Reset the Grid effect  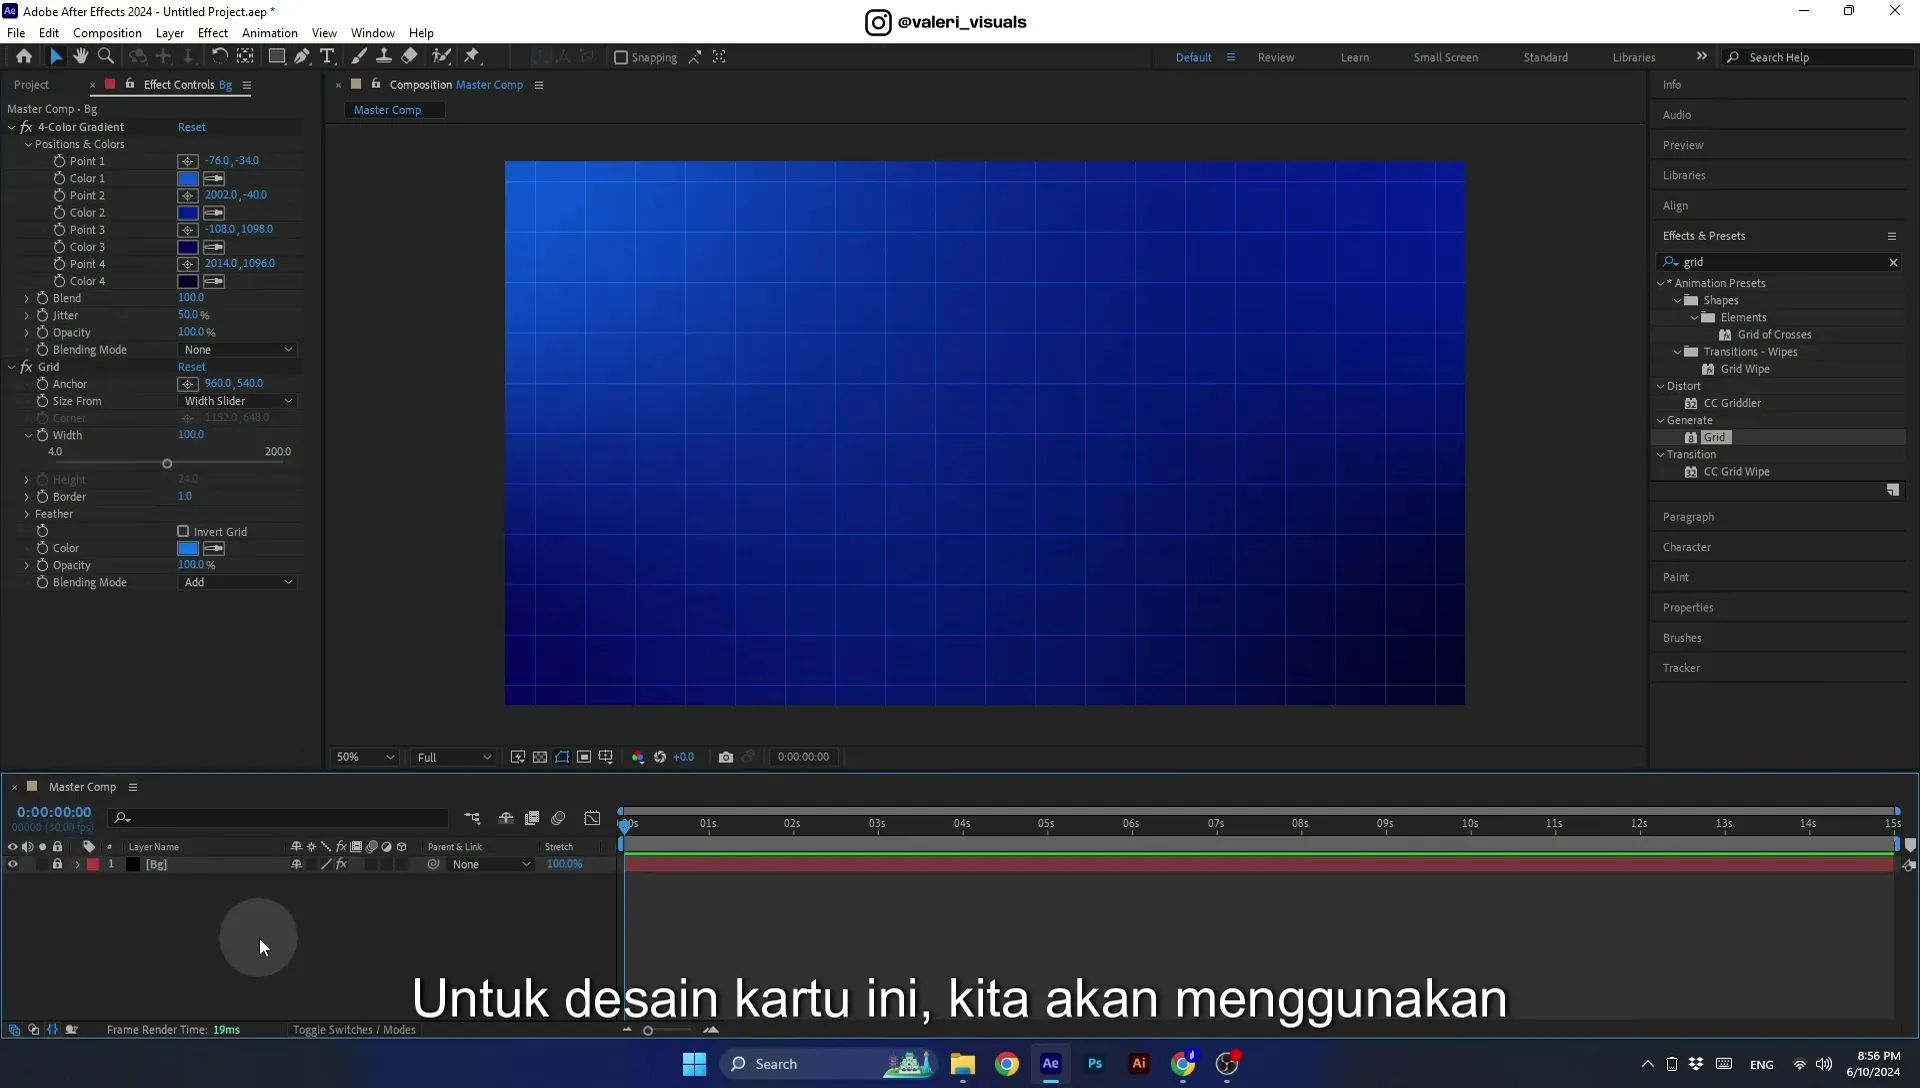[192, 367]
